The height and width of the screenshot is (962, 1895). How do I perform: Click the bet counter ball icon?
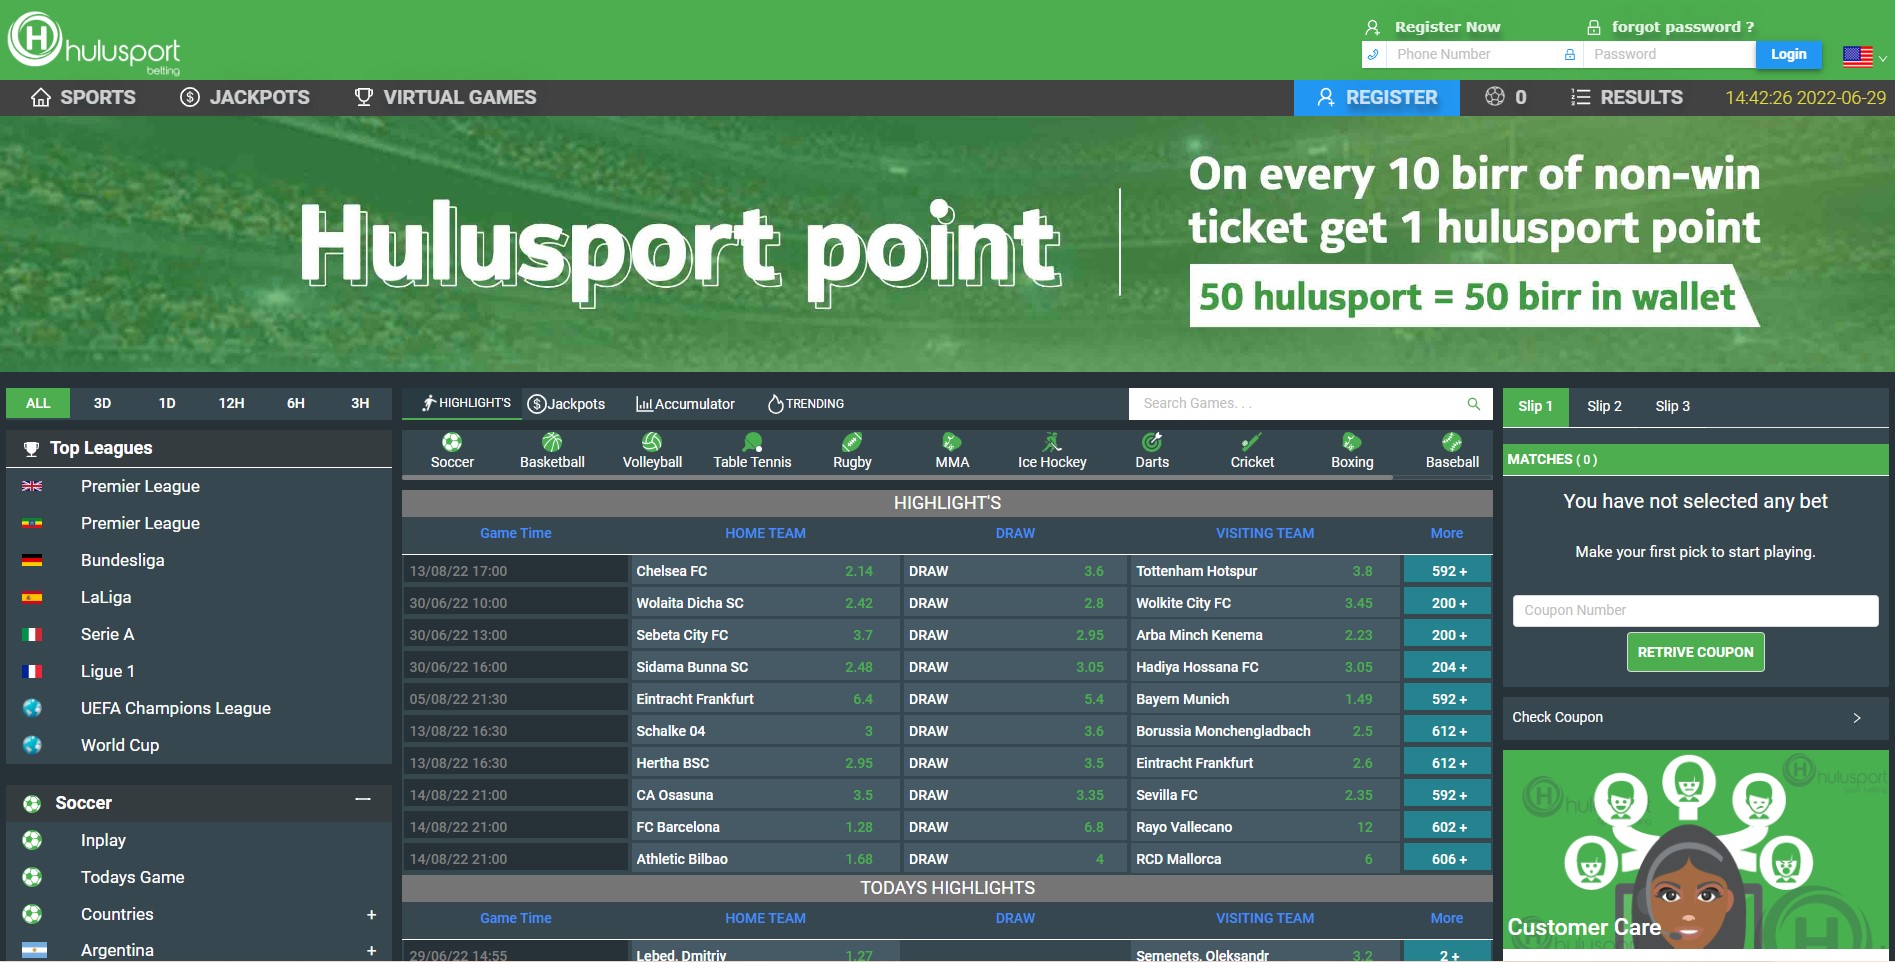1494,97
